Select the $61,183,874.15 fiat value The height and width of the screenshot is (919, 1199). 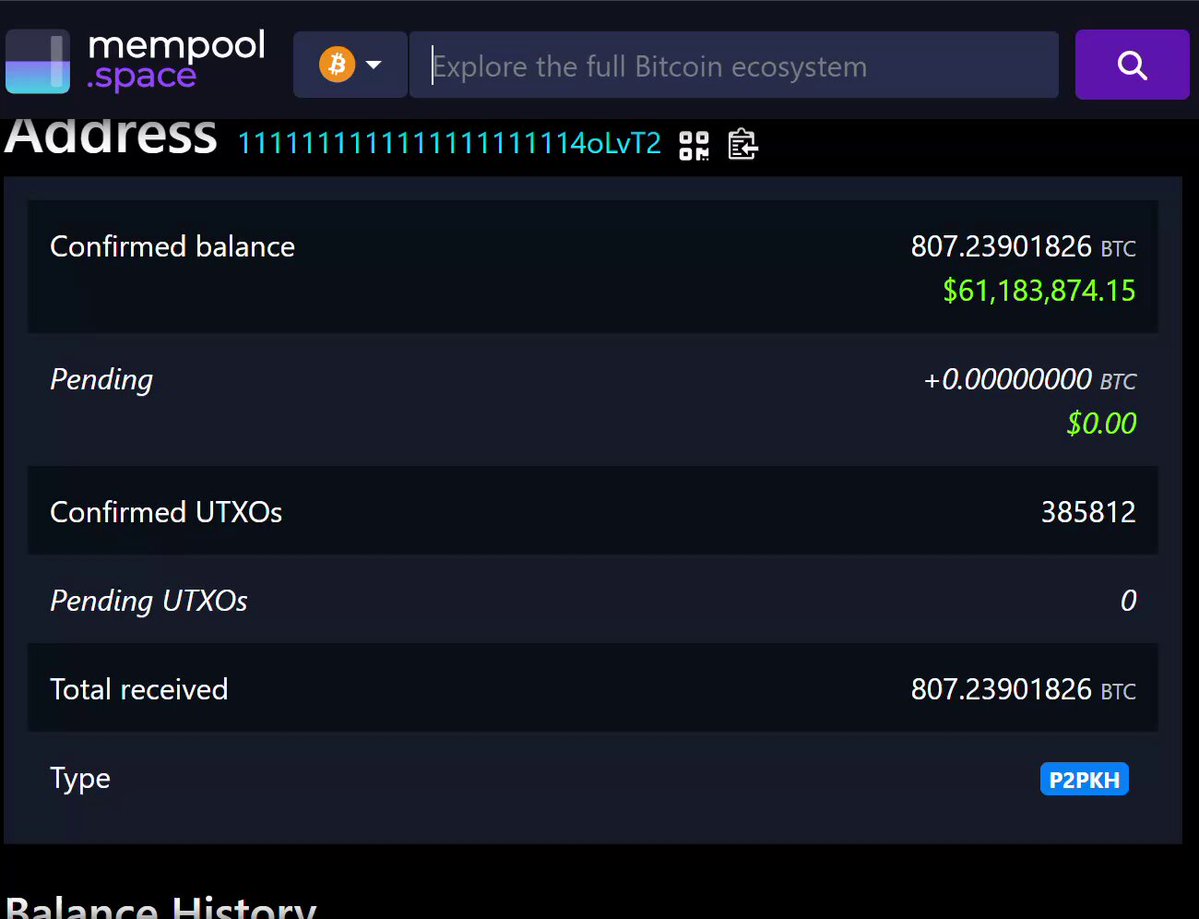point(1039,291)
